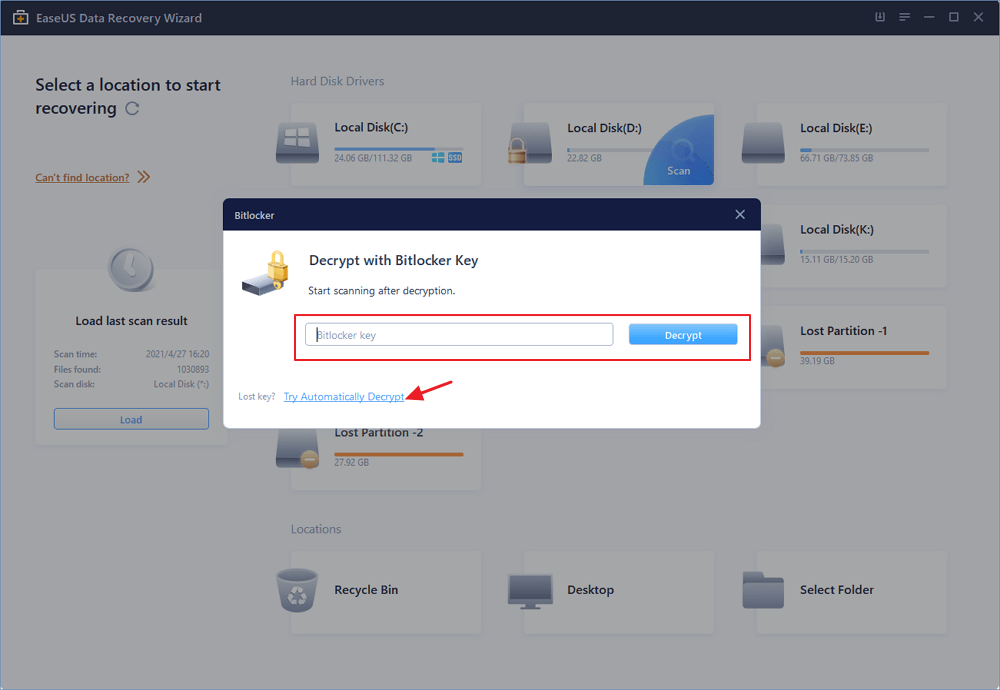The height and width of the screenshot is (690, 1000).
Task: Select the locked Local Disk(D:) drive icon
Action: (529, 143)
